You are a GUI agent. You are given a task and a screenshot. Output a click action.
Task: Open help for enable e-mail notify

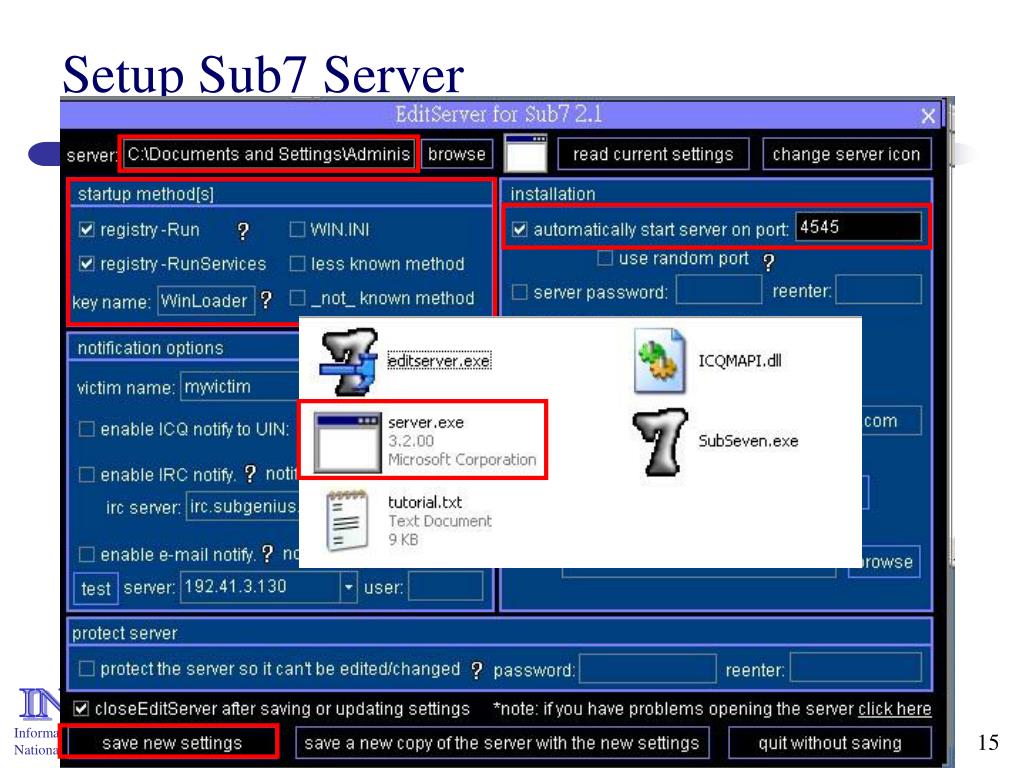point(267,554)
